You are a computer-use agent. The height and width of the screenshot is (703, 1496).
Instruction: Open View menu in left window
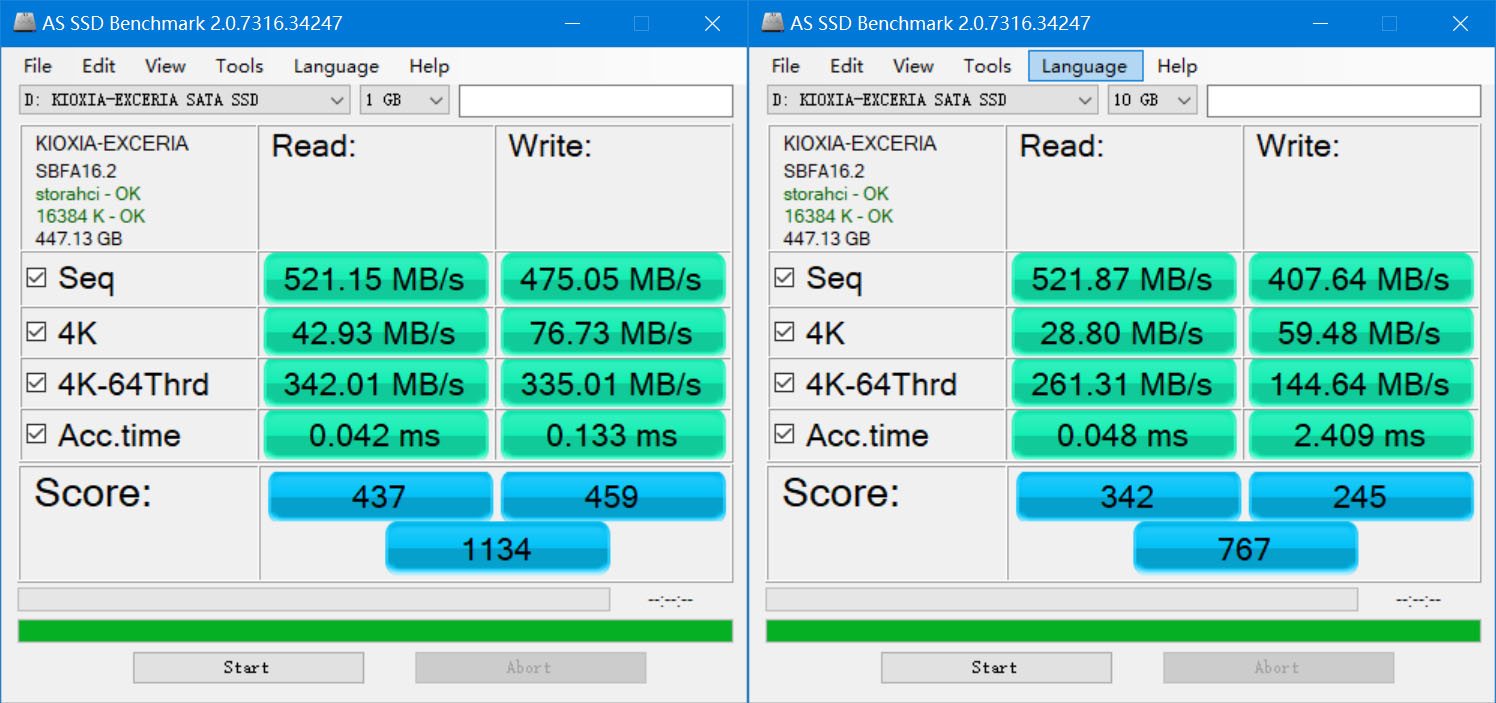tap(165, 66)
